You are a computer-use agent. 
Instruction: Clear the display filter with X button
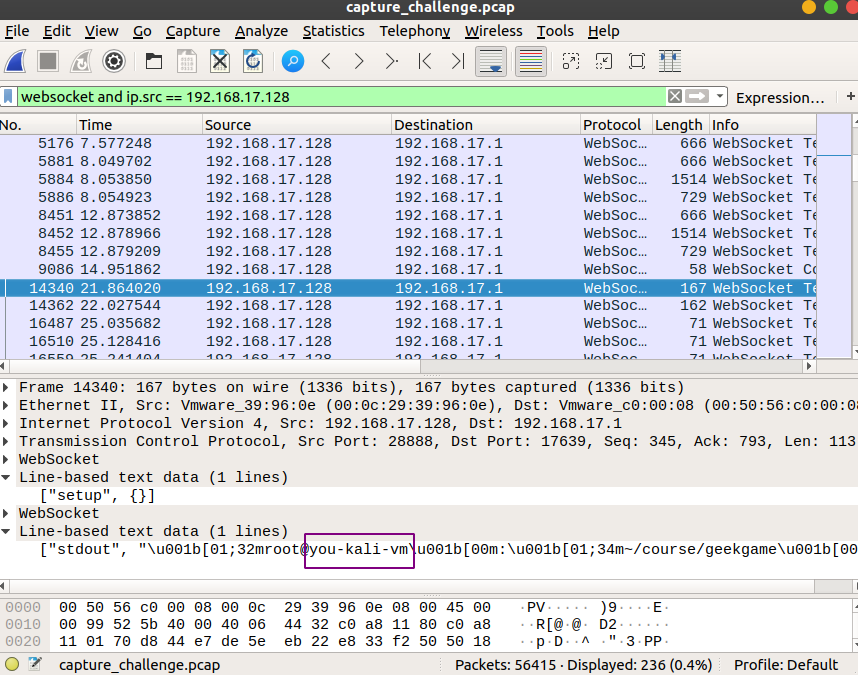(x=675, y=97)
